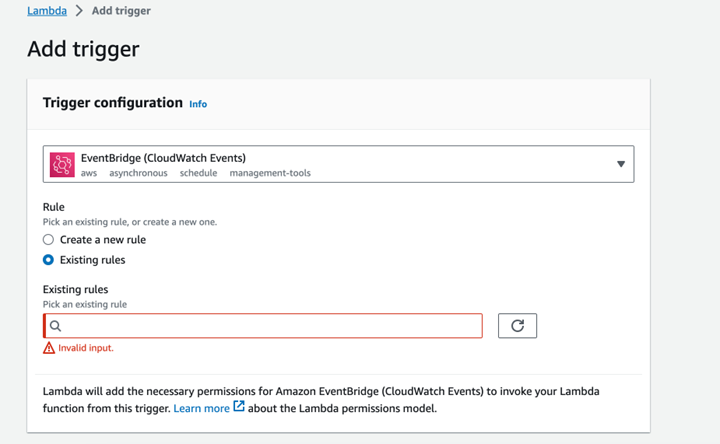Image resolution: width=720 pixels, height=444 pixels.
Task: Click the breadcrumb chevron separator
Action: pyautogui.click(x=79, y=11)
